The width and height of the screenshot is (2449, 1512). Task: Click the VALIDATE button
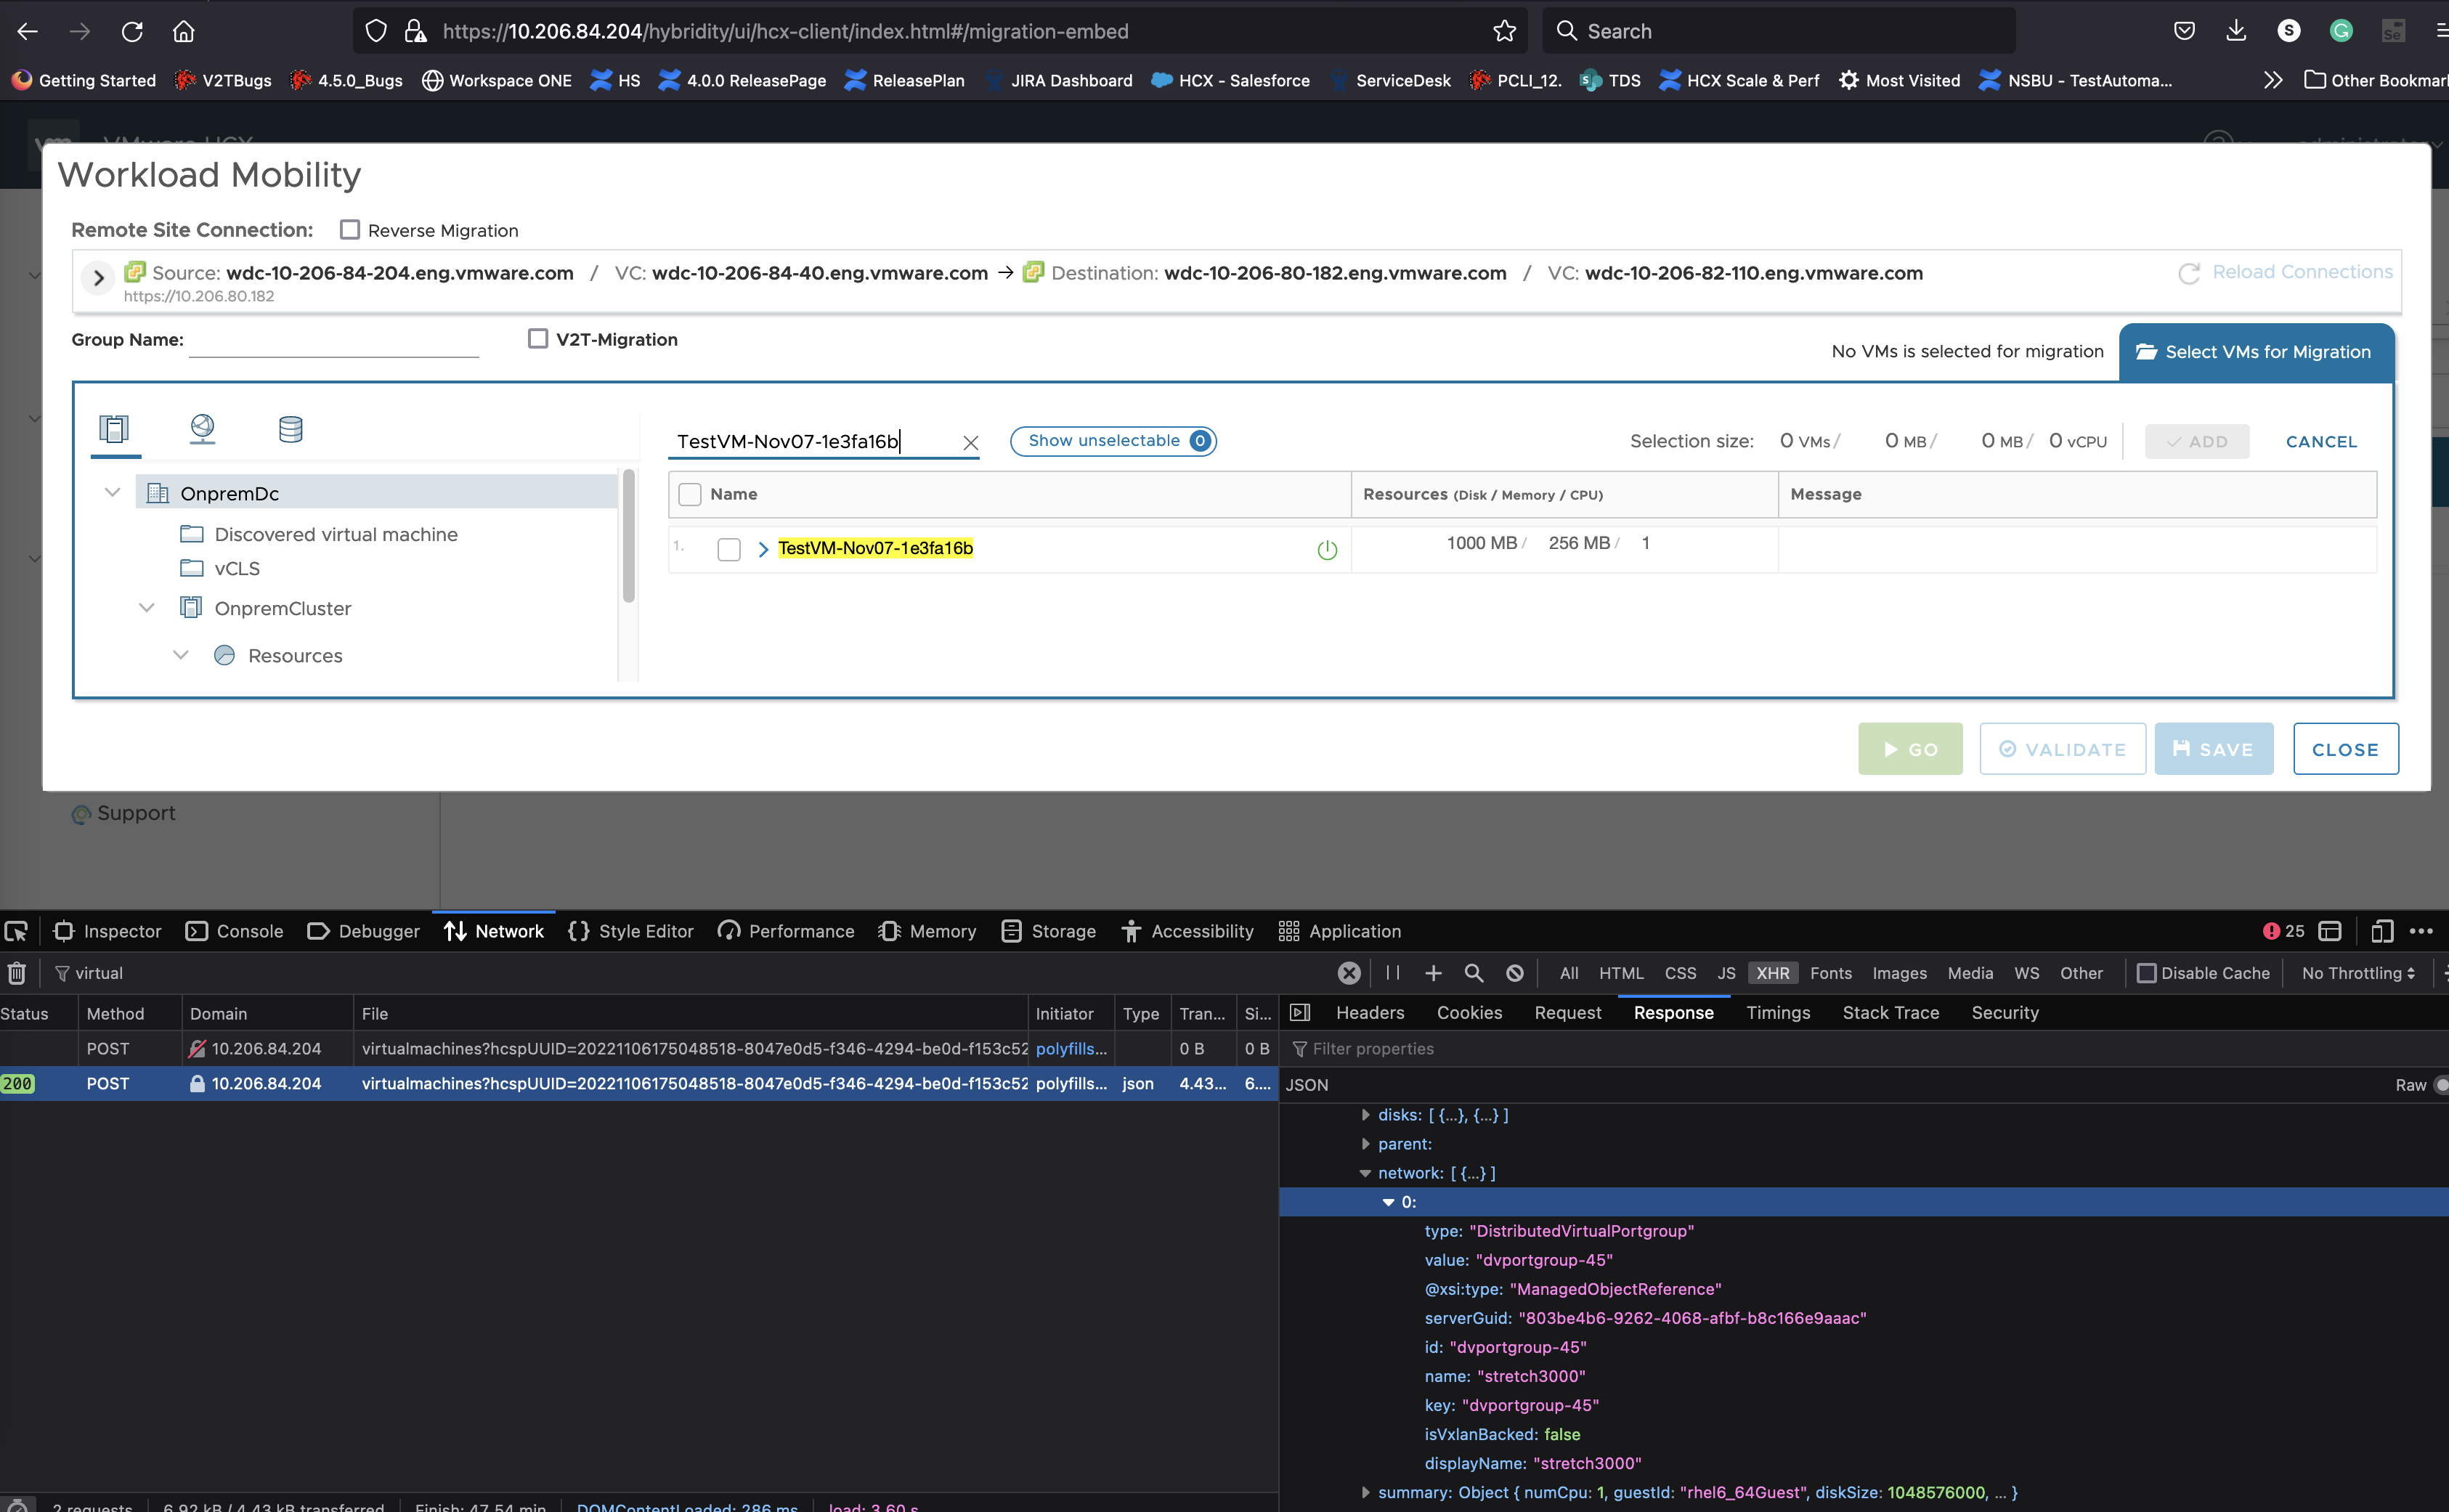(2062, 749)
